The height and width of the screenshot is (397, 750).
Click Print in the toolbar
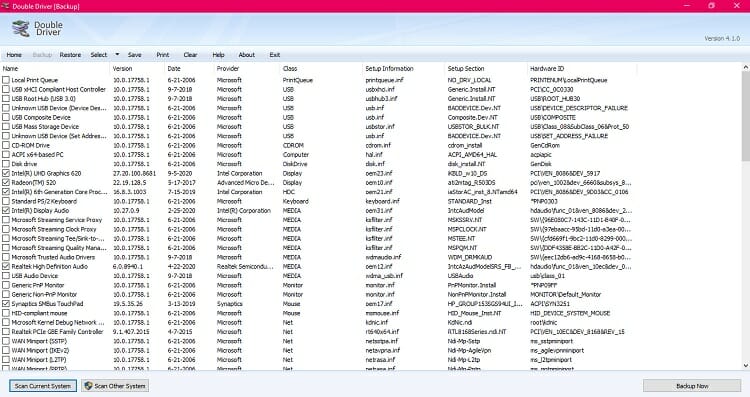point(163,55)
